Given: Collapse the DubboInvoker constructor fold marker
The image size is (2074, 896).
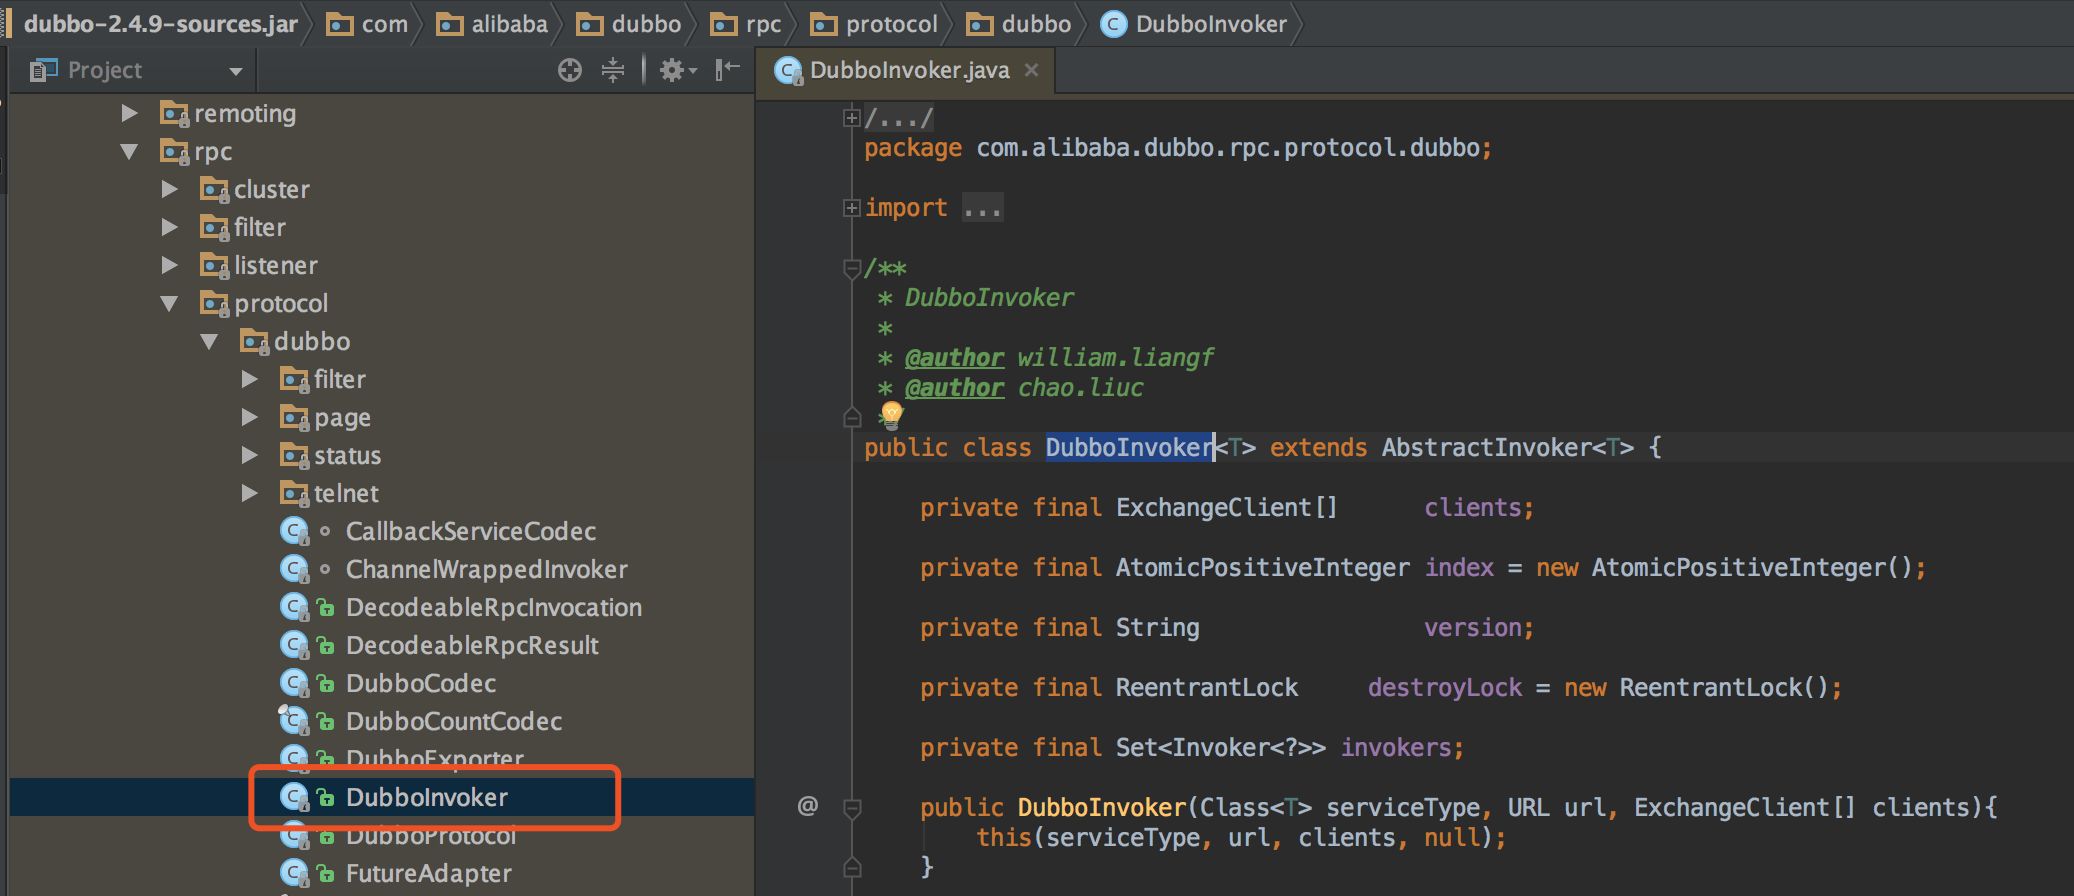Looking at the screenshot, I should (852, 808).
